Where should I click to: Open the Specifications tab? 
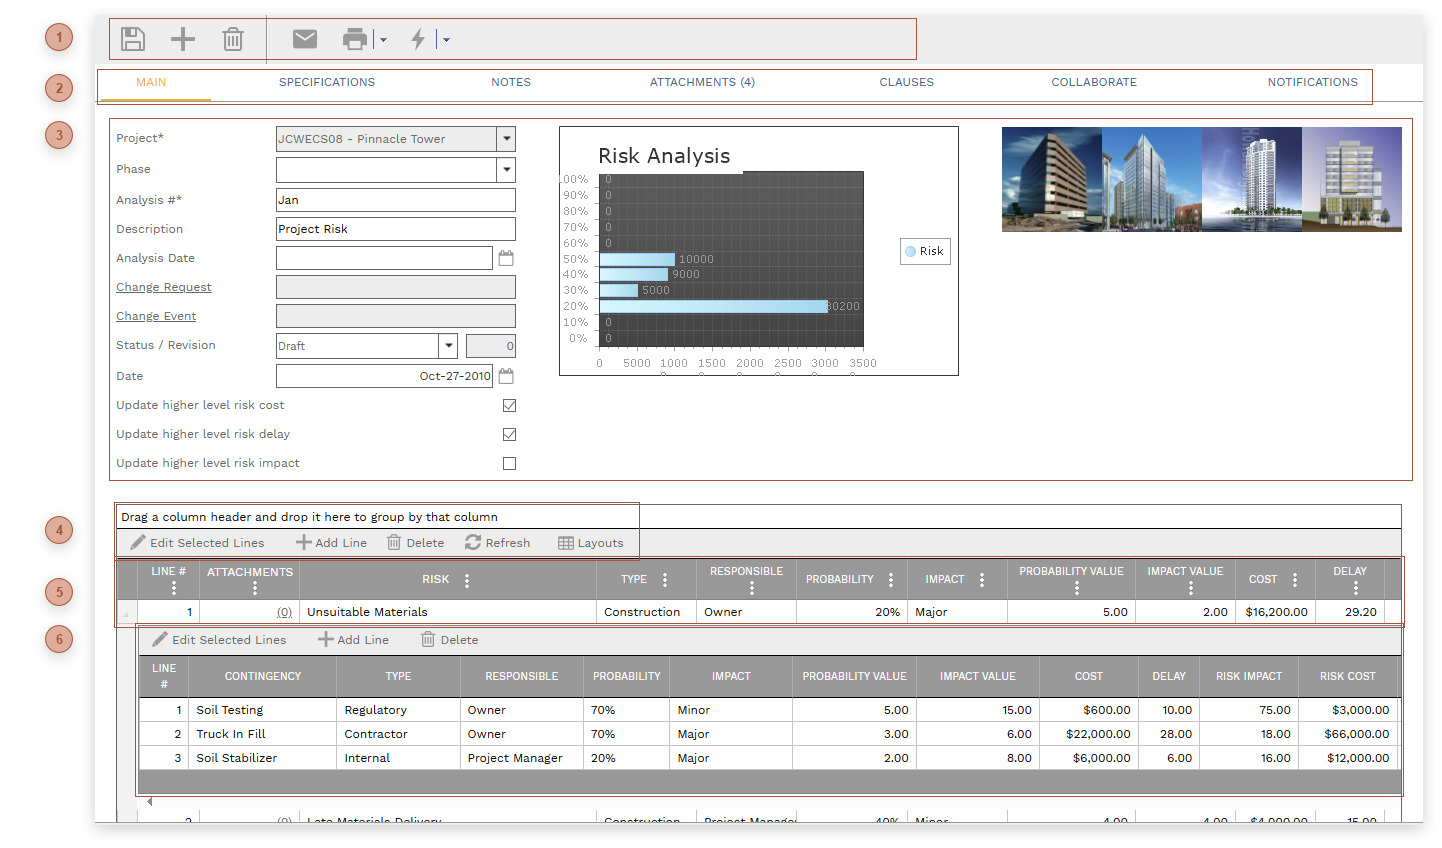coord(327,82)
